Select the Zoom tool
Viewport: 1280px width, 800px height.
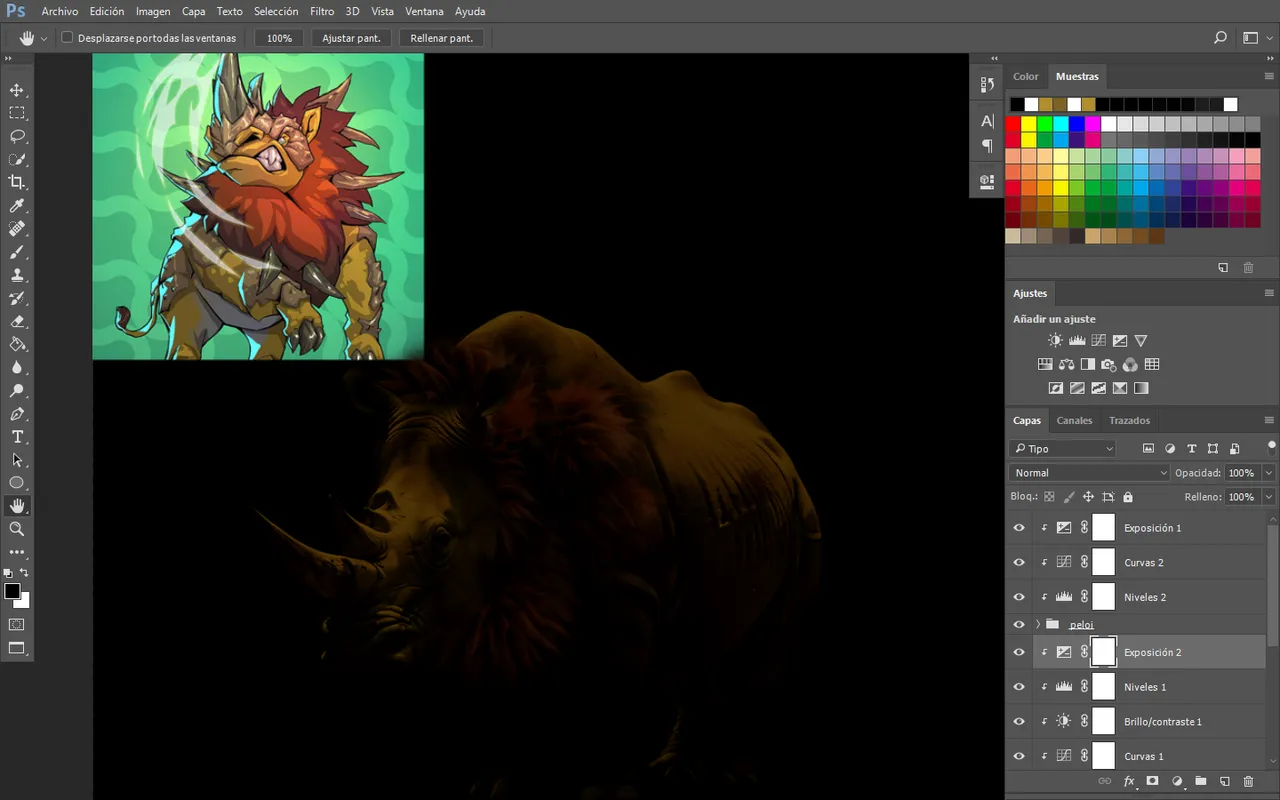17,529
